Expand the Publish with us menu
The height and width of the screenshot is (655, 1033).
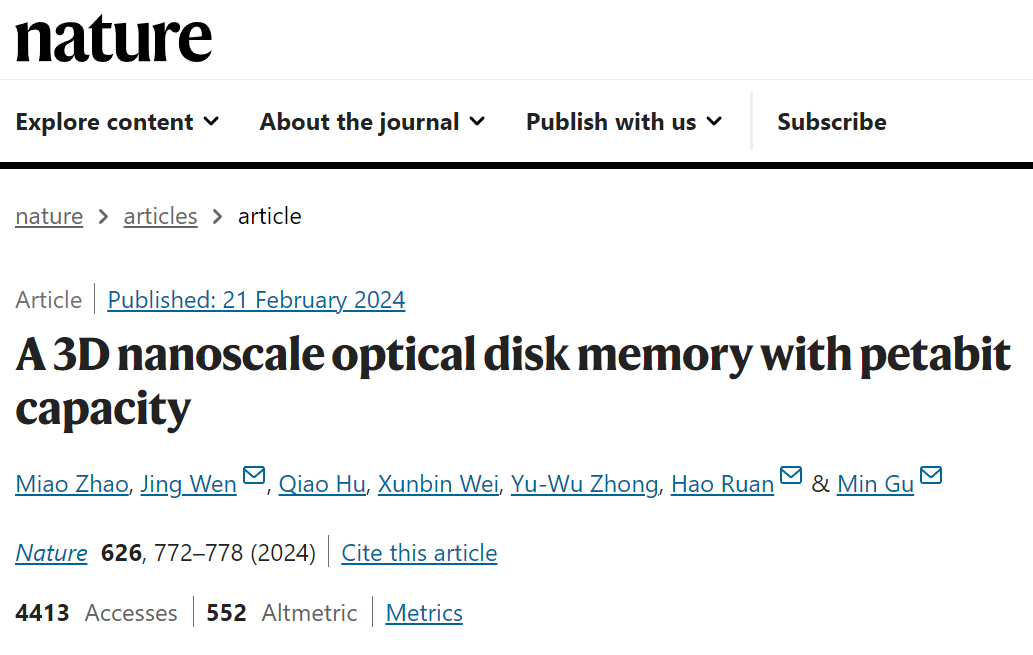[x=623, y=122]
